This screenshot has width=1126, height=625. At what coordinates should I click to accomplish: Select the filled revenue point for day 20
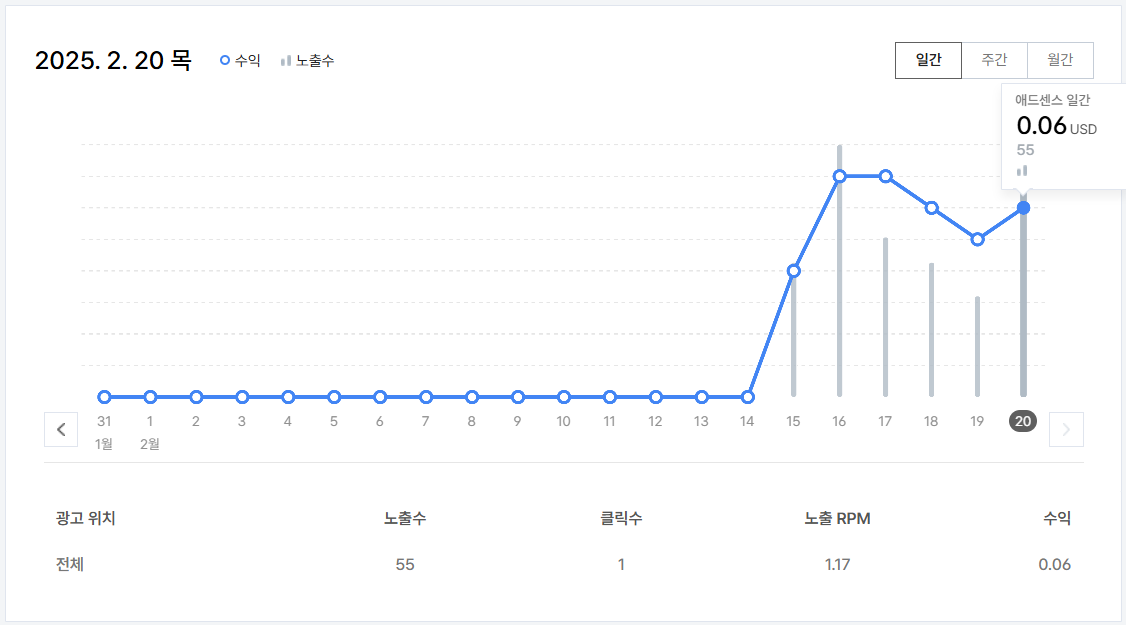[1023, 208]
